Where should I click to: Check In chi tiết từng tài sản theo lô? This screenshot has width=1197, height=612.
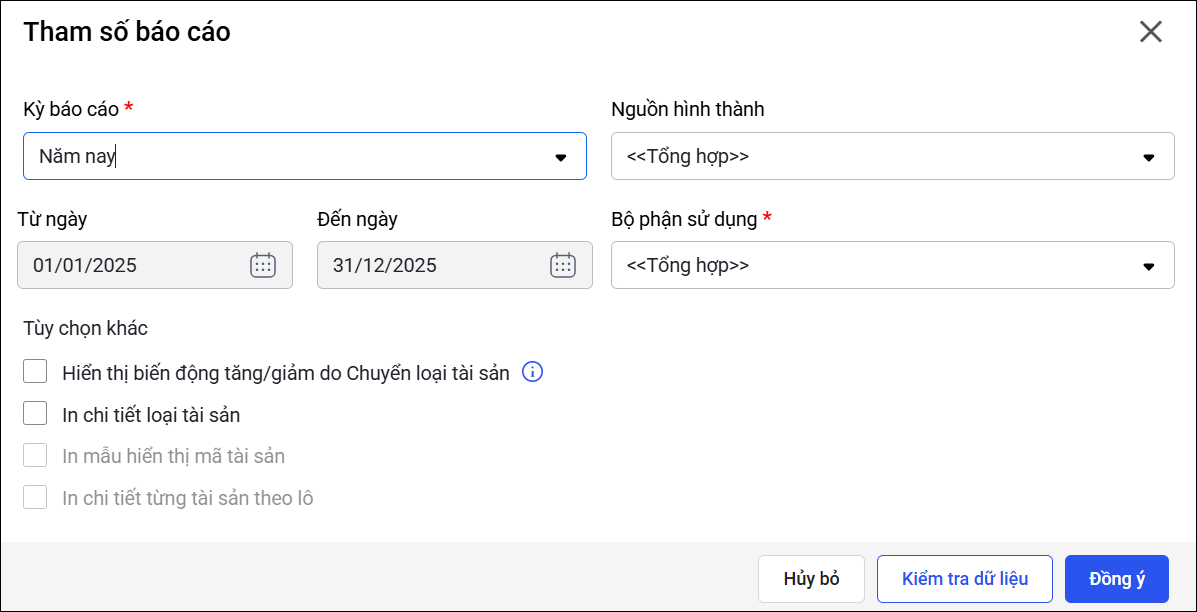click(x=36, y=498)
